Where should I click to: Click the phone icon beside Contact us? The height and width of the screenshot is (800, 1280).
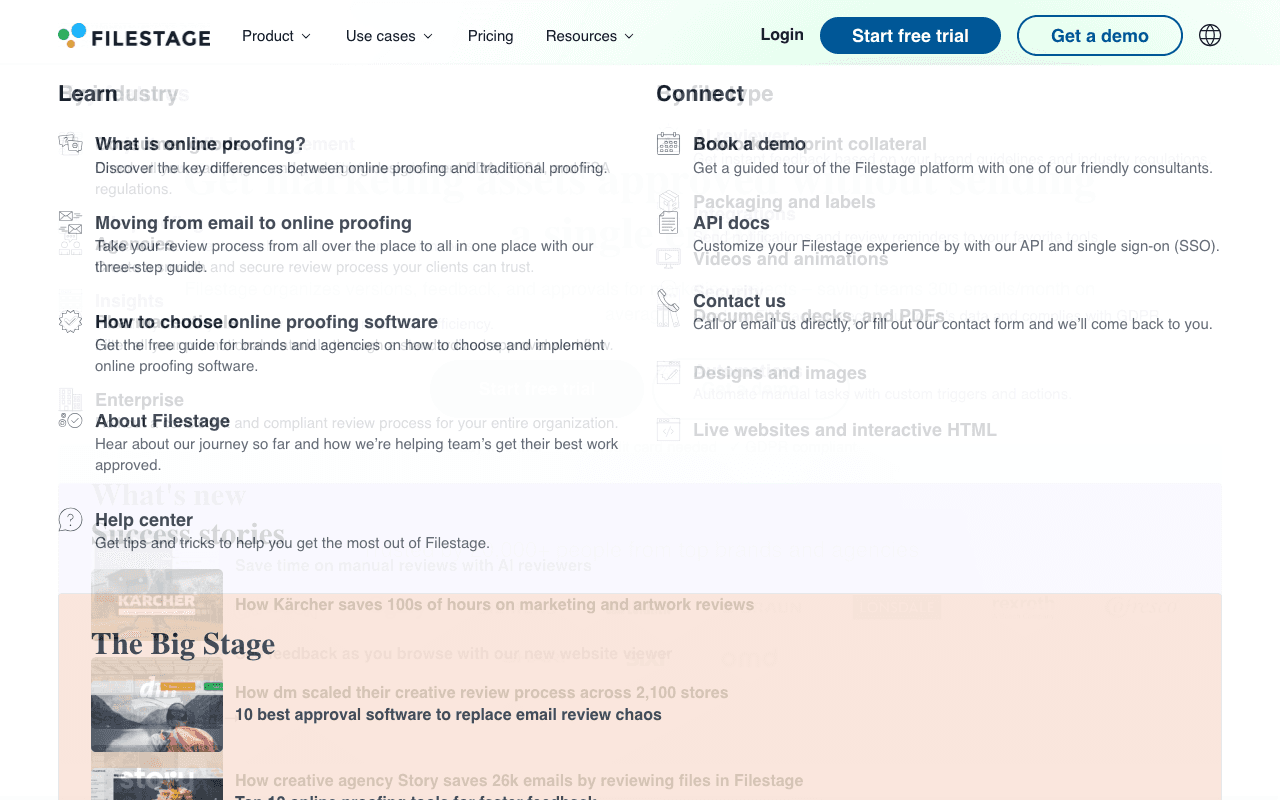coord(668,301)
